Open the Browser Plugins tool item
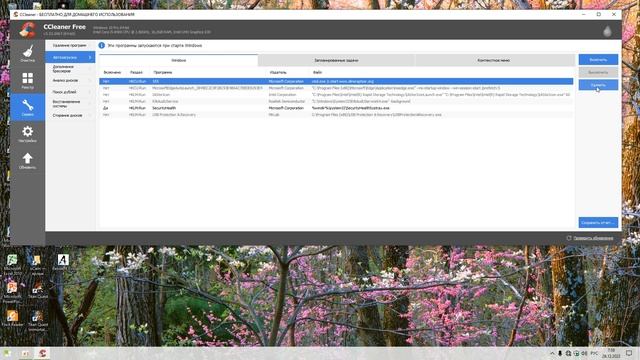The image size is (640, 360). 70,69
